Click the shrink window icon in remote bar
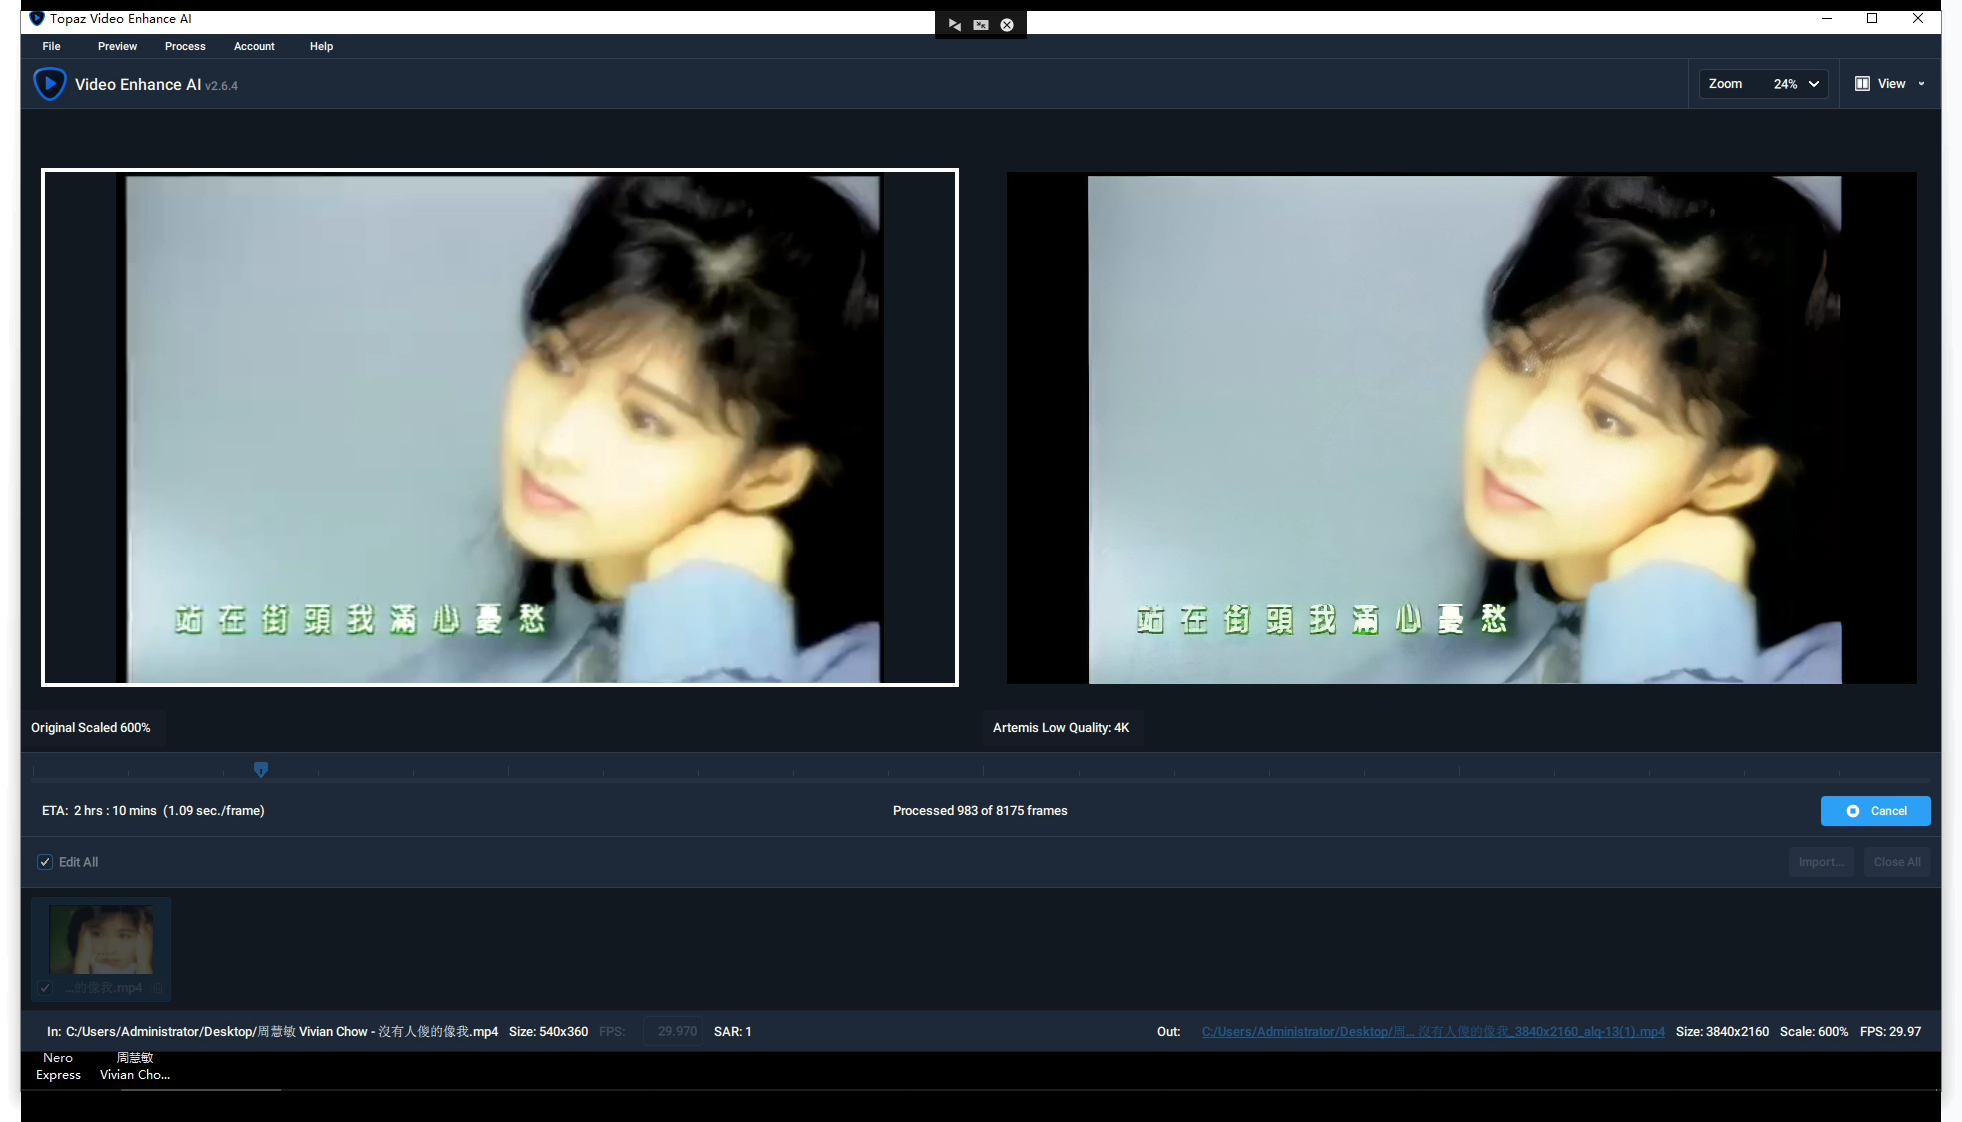 click(x=981, y=25)
